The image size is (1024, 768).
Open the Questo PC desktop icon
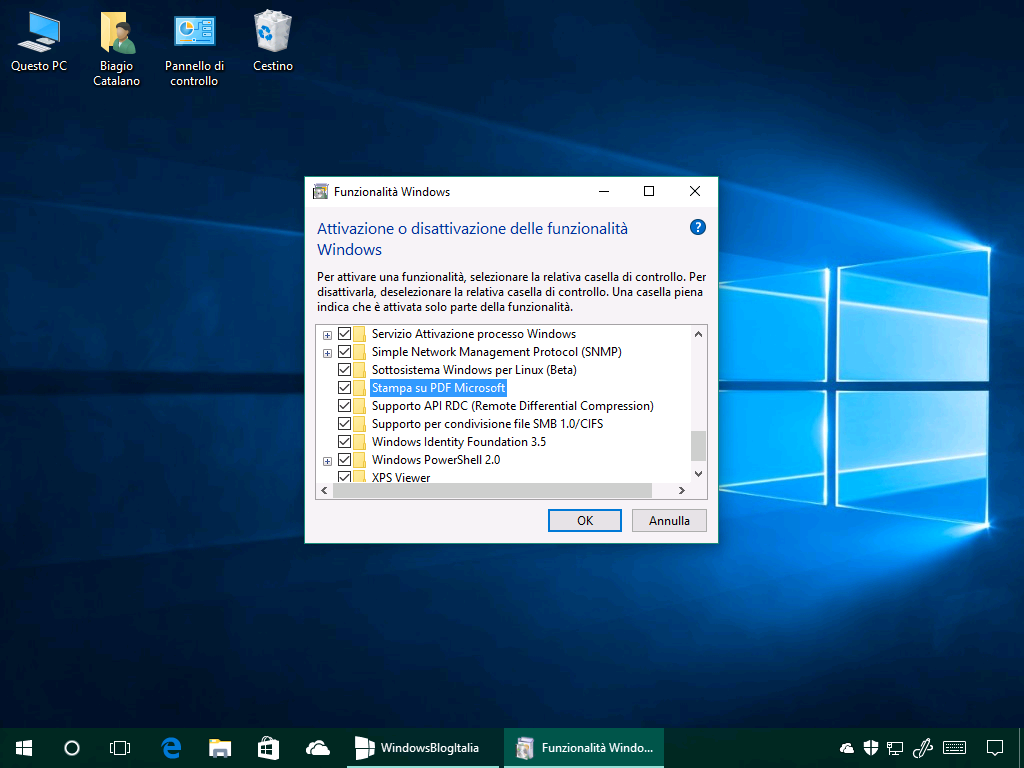[x=39, y=41]
